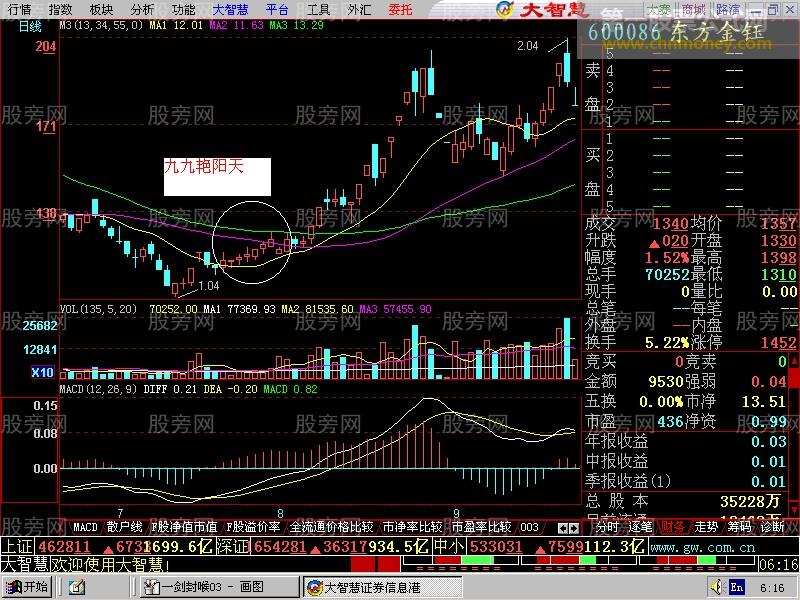Open the 指数 menu

60,9
